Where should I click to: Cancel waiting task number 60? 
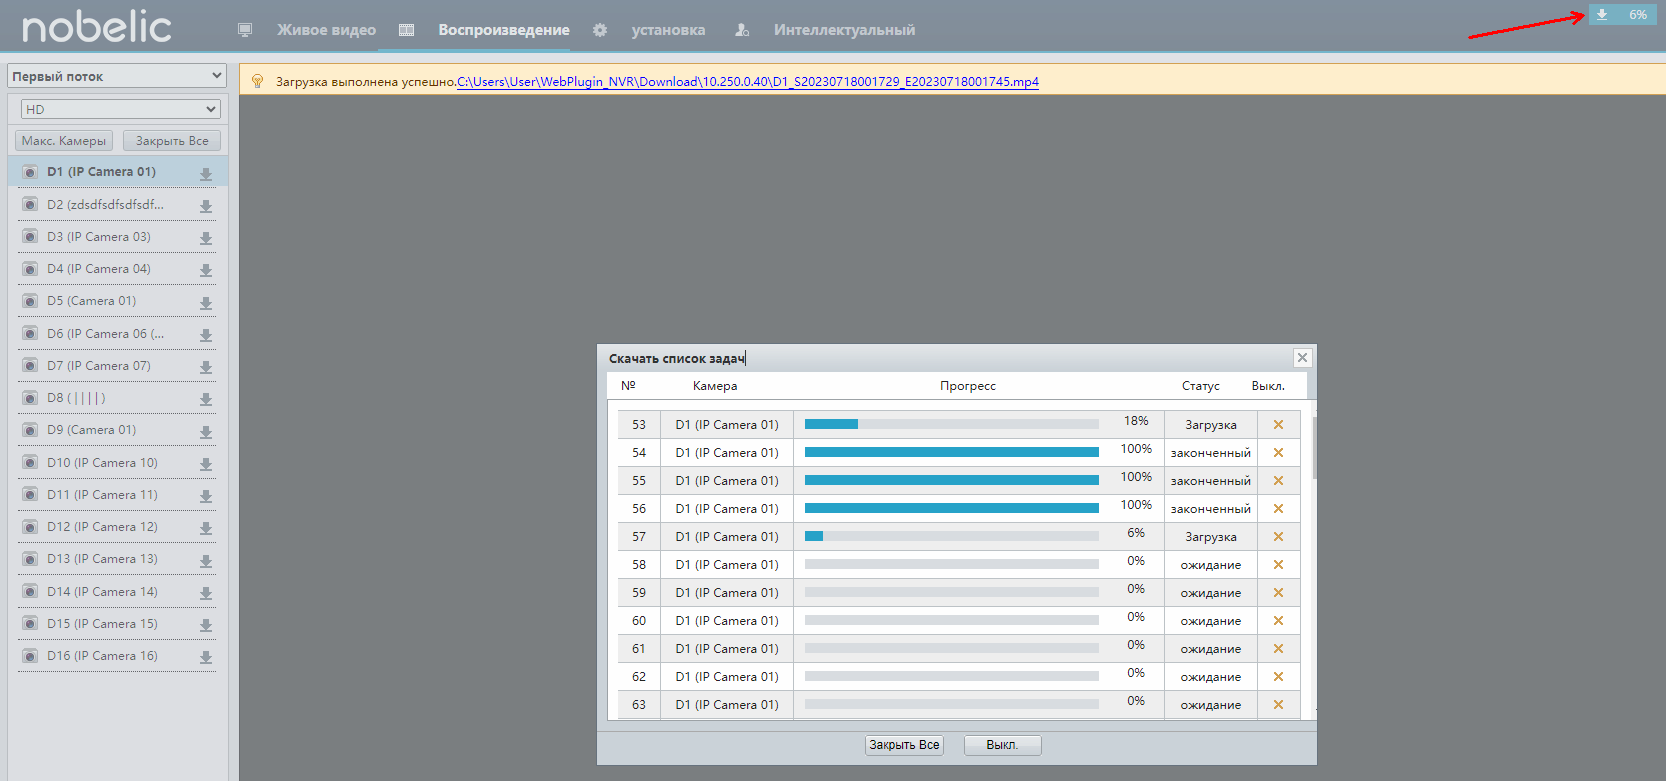(x=1278, y=621)
